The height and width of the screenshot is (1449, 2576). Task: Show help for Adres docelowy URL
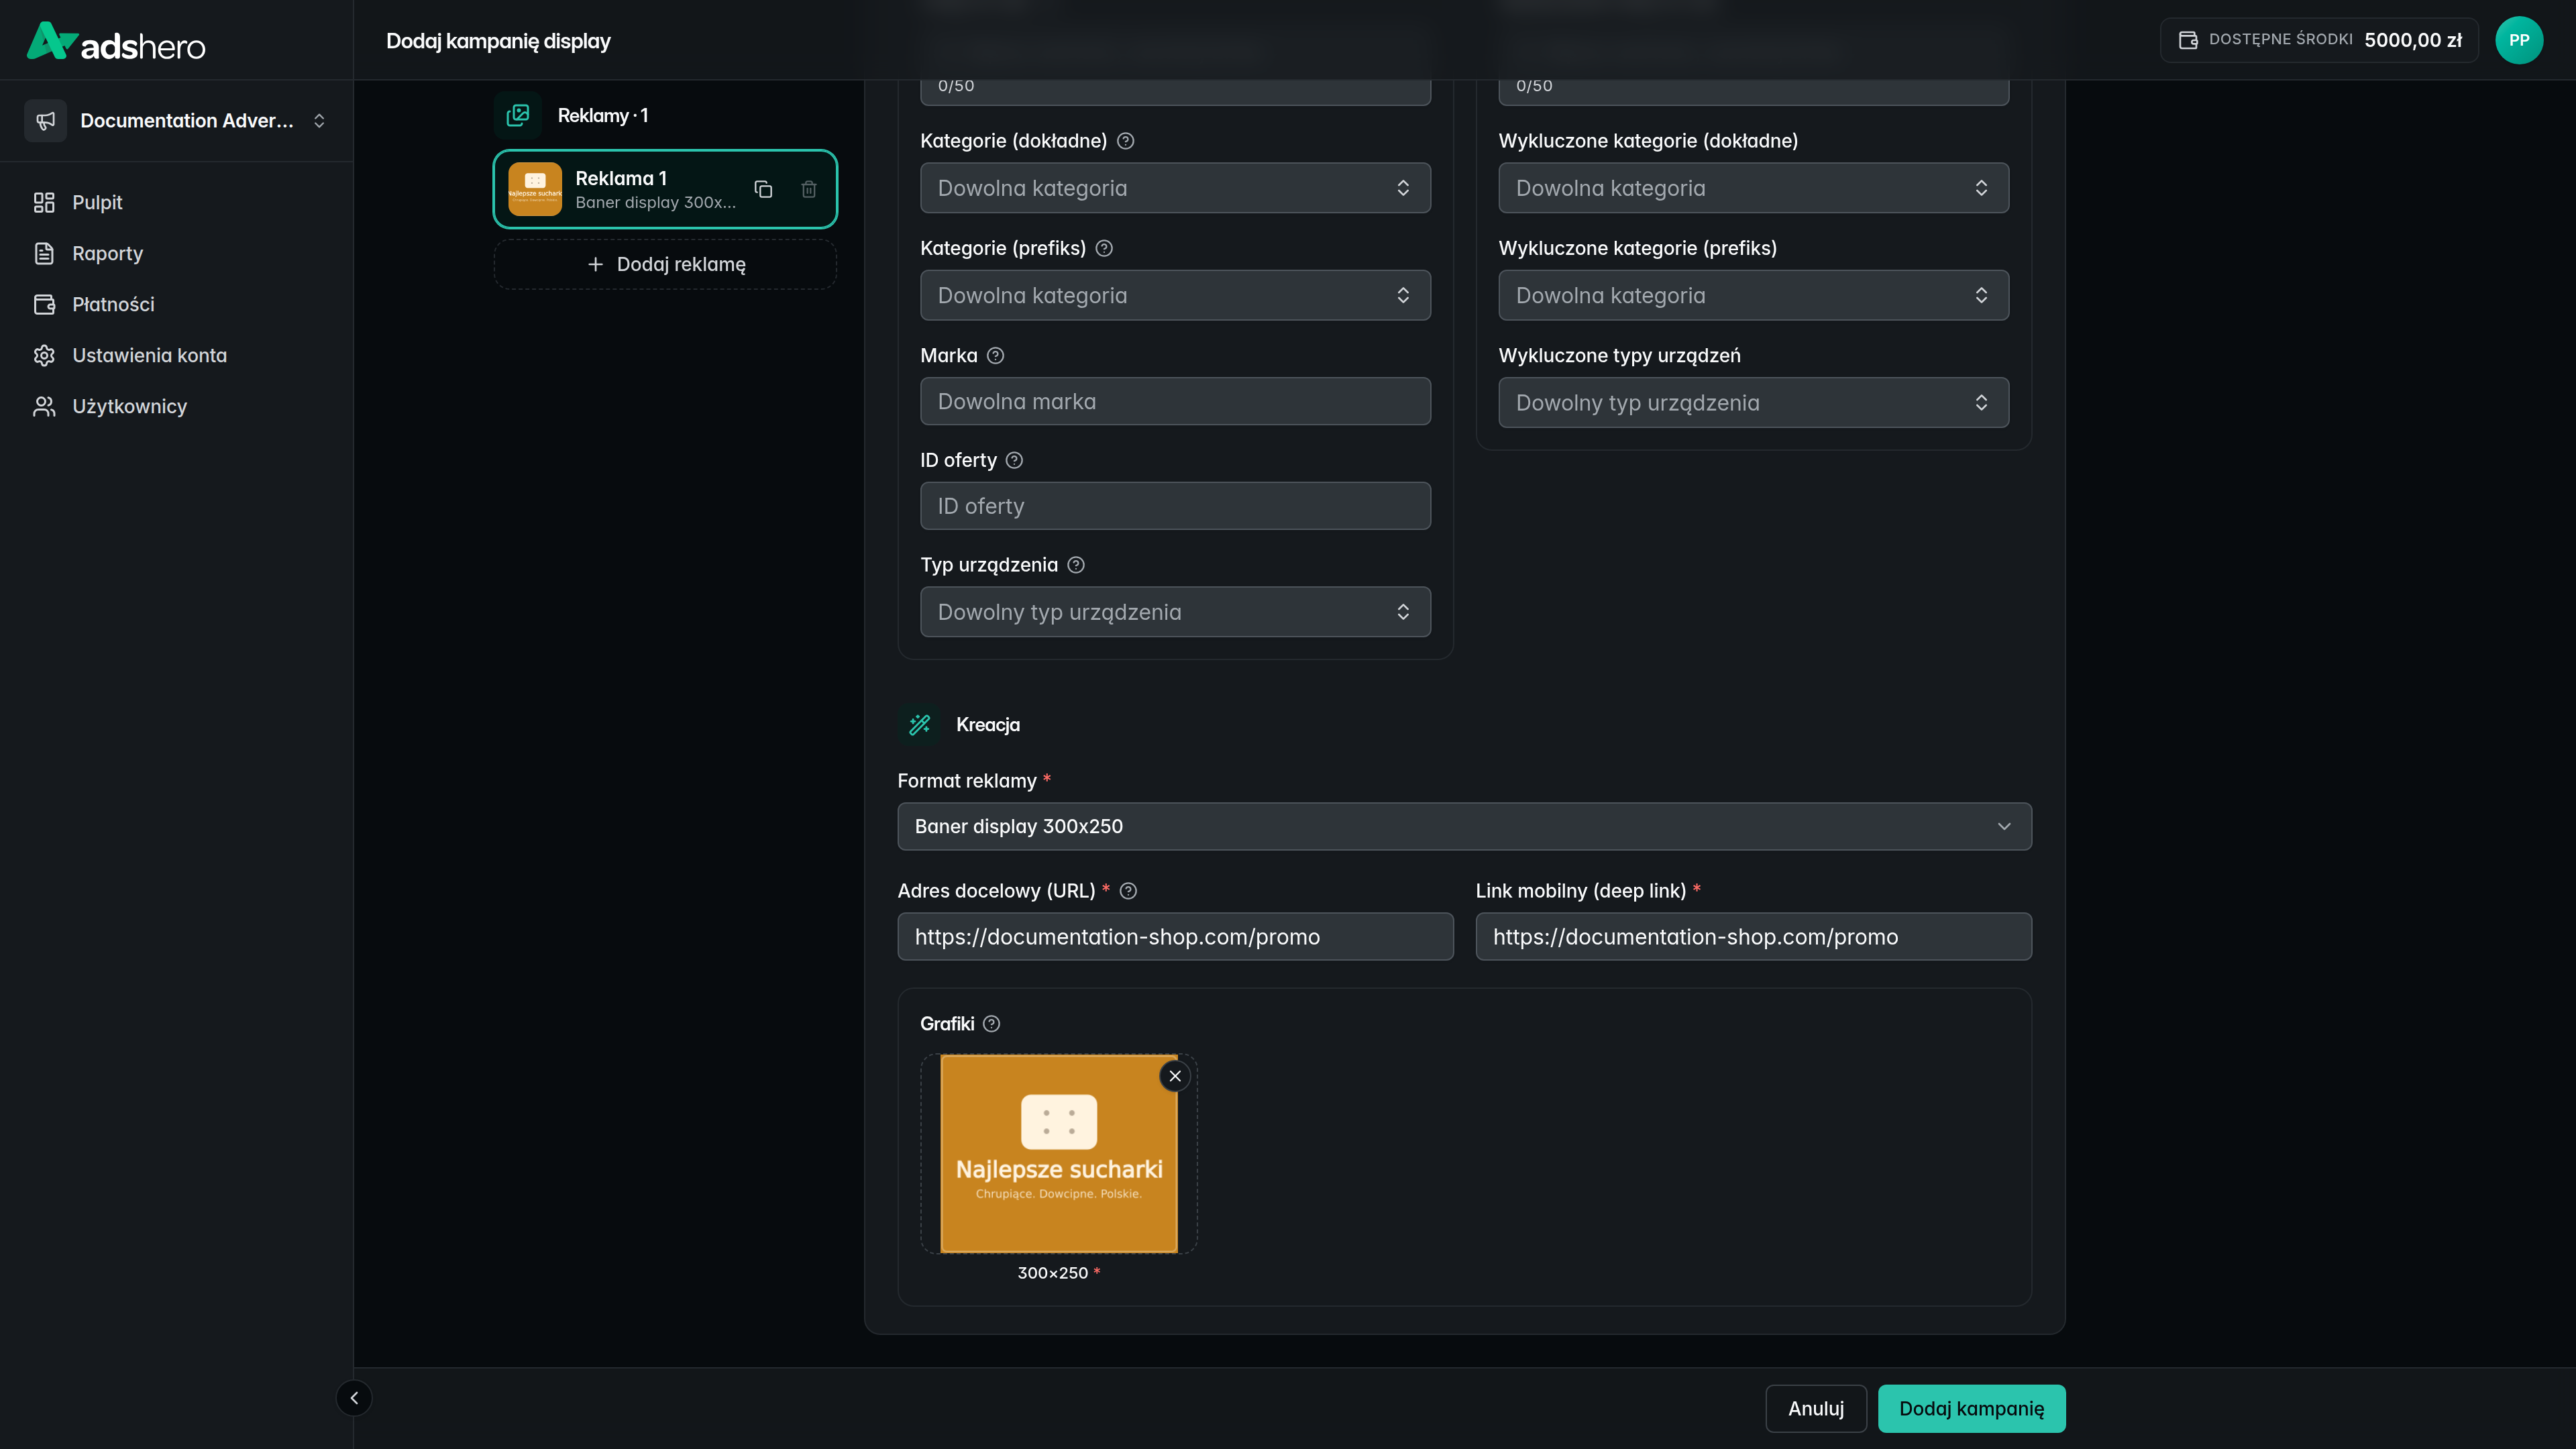[1128, 891]
